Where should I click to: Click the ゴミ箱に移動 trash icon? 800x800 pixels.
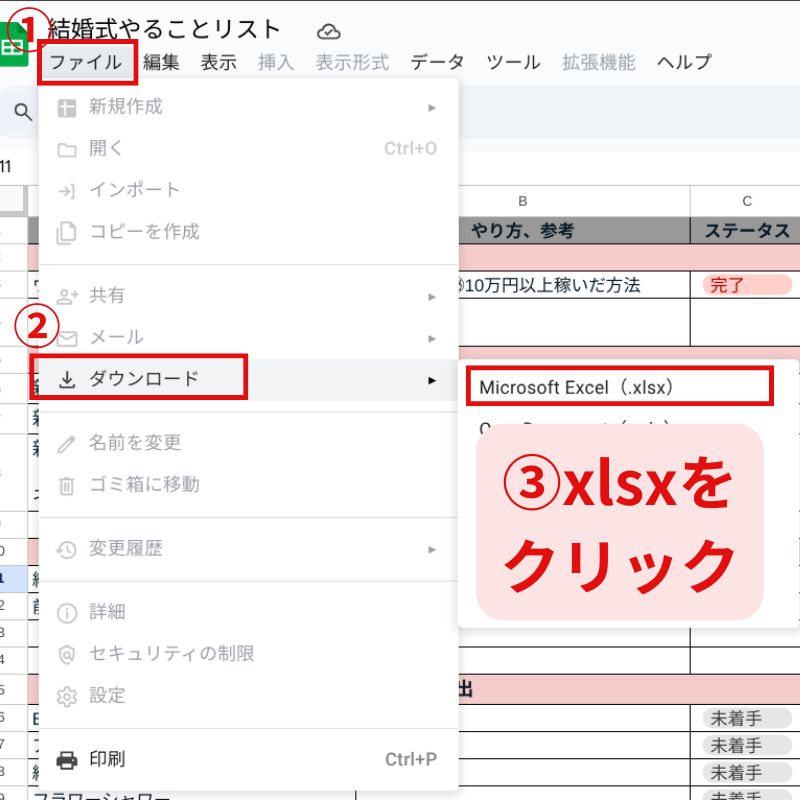pos(67,485)
